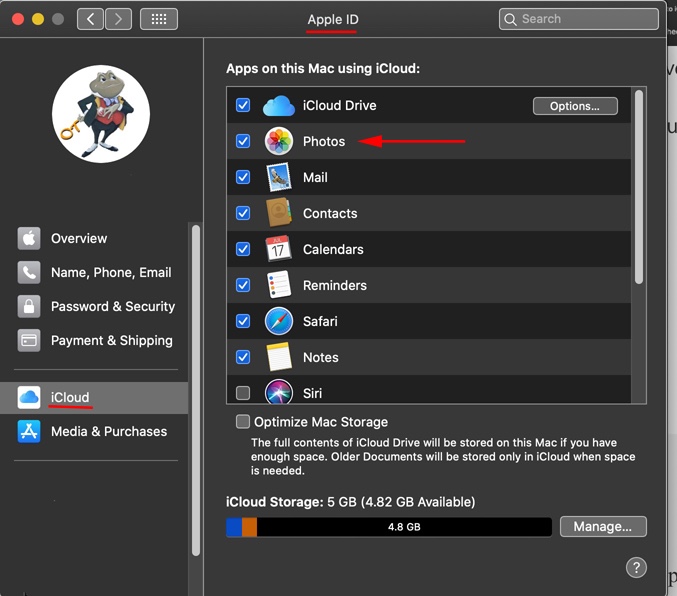Click the blue segment of storage bar
Viewport: 677px width, 596px height.
tap(234, 527)
